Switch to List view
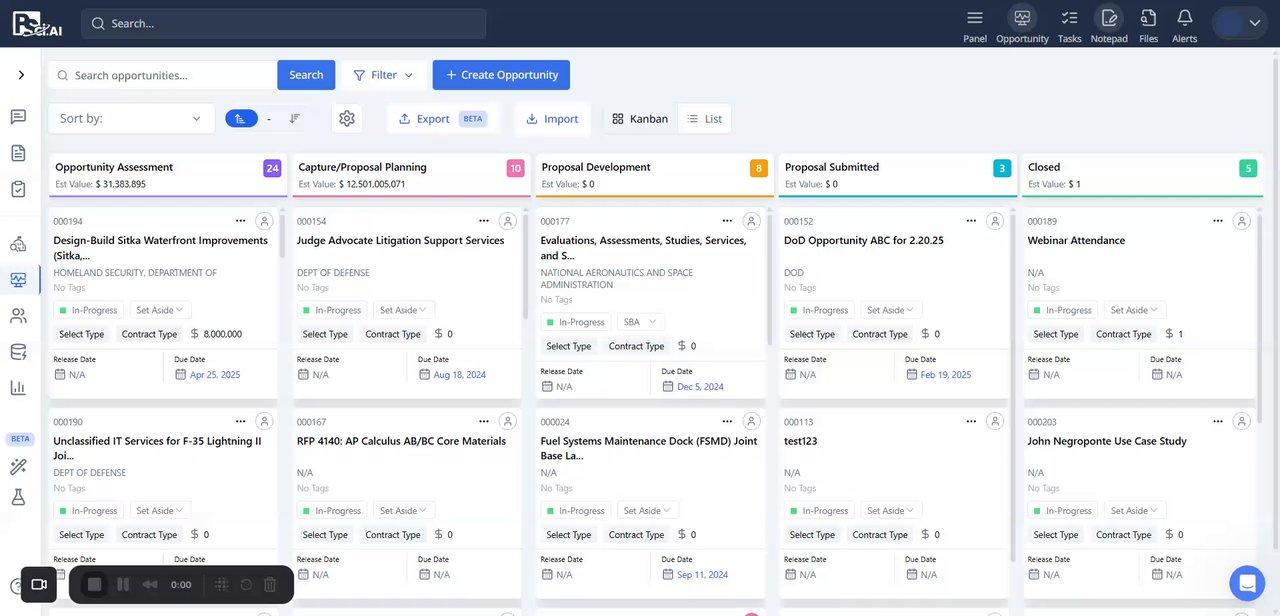Viewport: 1280px width, 616px height. (704, 118)
